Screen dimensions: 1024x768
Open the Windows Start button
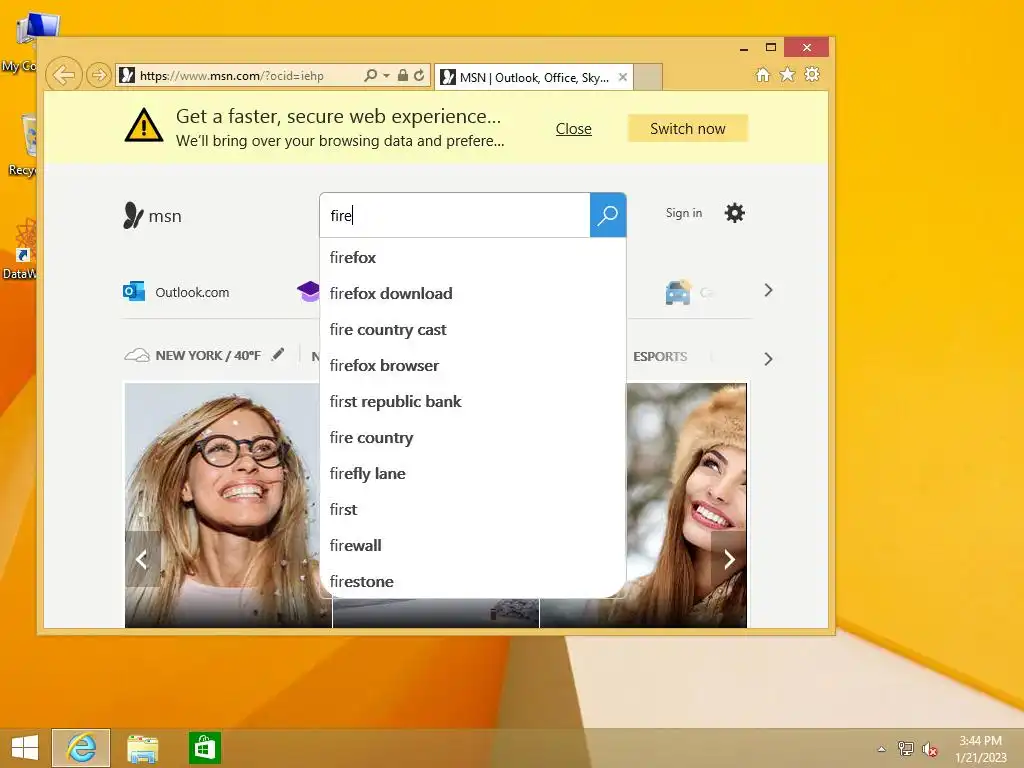25,748
